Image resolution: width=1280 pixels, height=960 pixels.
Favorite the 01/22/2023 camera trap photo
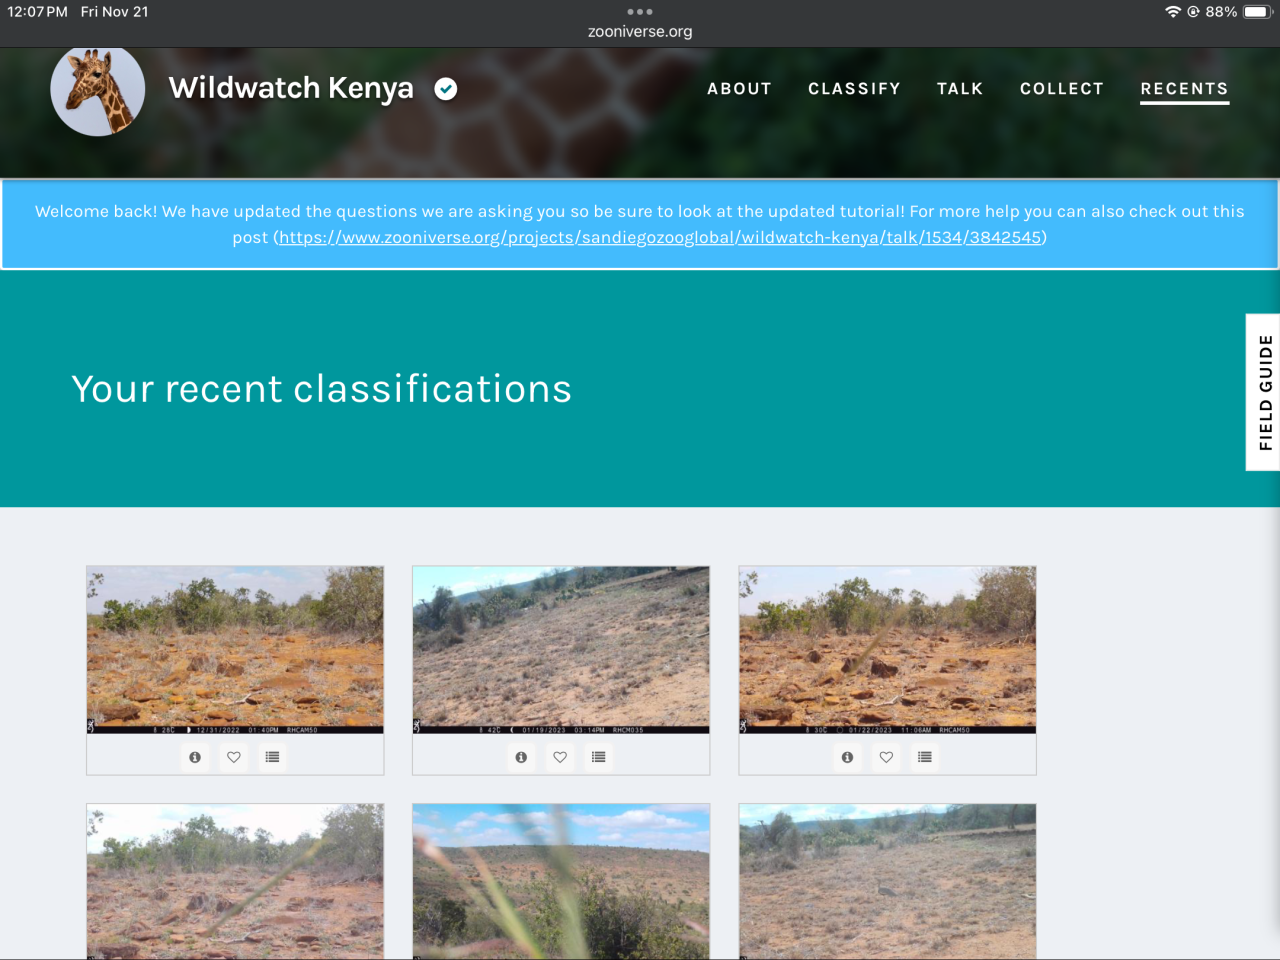[886, 757]
